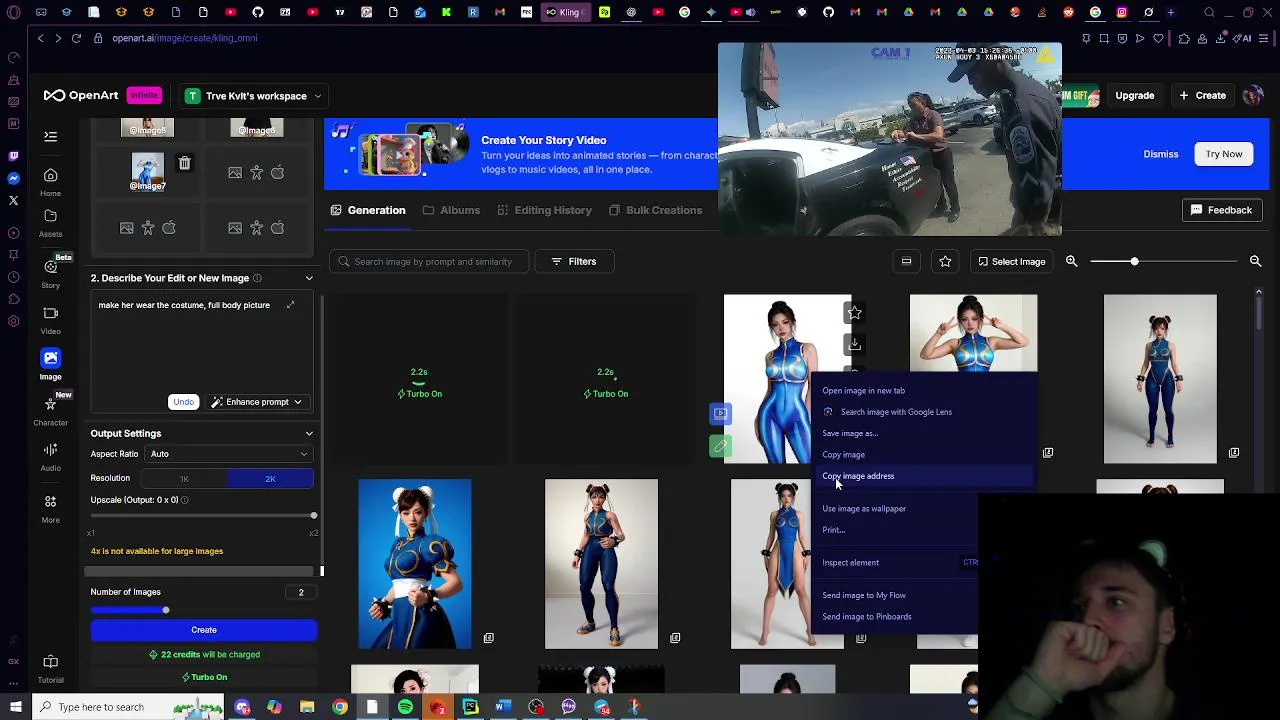
Task: Zoom in gallery with right magnifier
Action: 1255,261
